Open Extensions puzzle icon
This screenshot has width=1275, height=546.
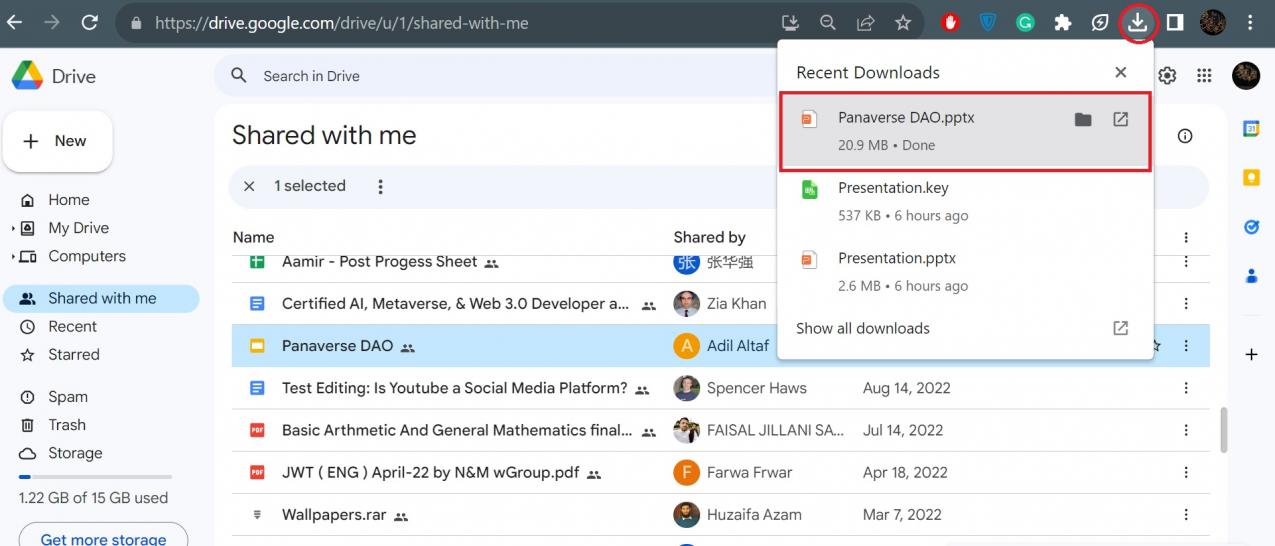[x=1062, y=22]
